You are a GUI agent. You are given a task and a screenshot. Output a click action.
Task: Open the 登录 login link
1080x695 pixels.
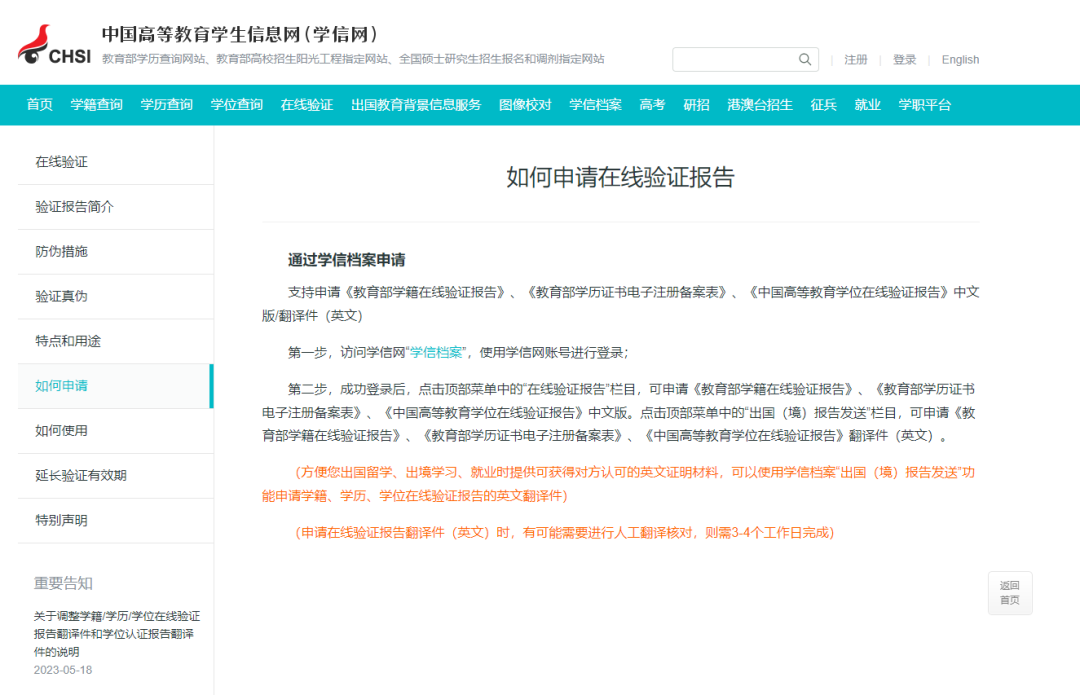point(904,60)
